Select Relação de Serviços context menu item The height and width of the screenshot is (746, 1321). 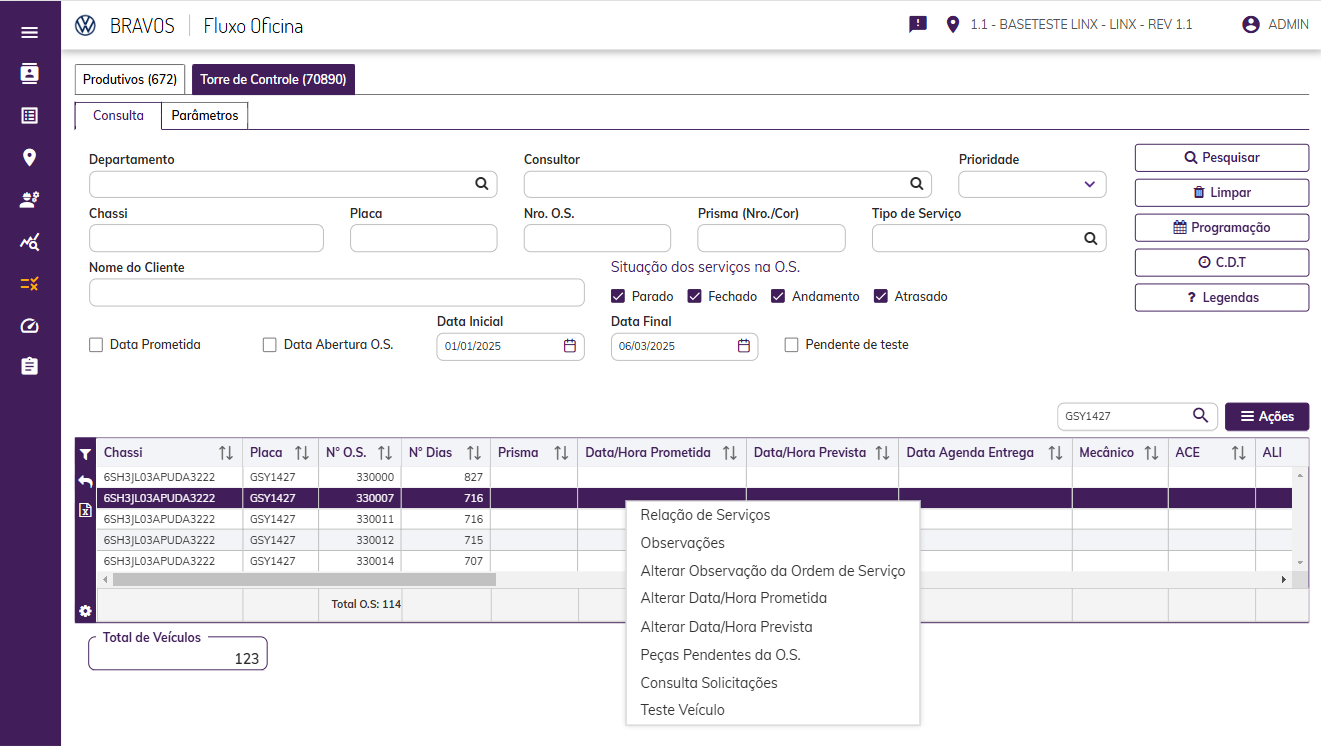pyautogui.click(x=705, y=515)
